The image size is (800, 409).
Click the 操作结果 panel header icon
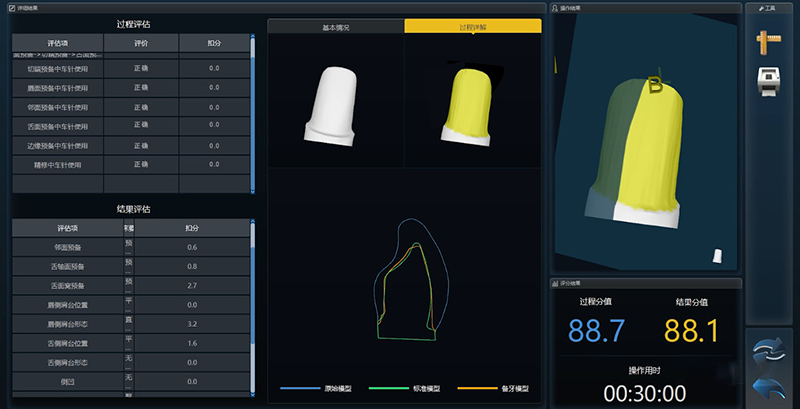556,7
